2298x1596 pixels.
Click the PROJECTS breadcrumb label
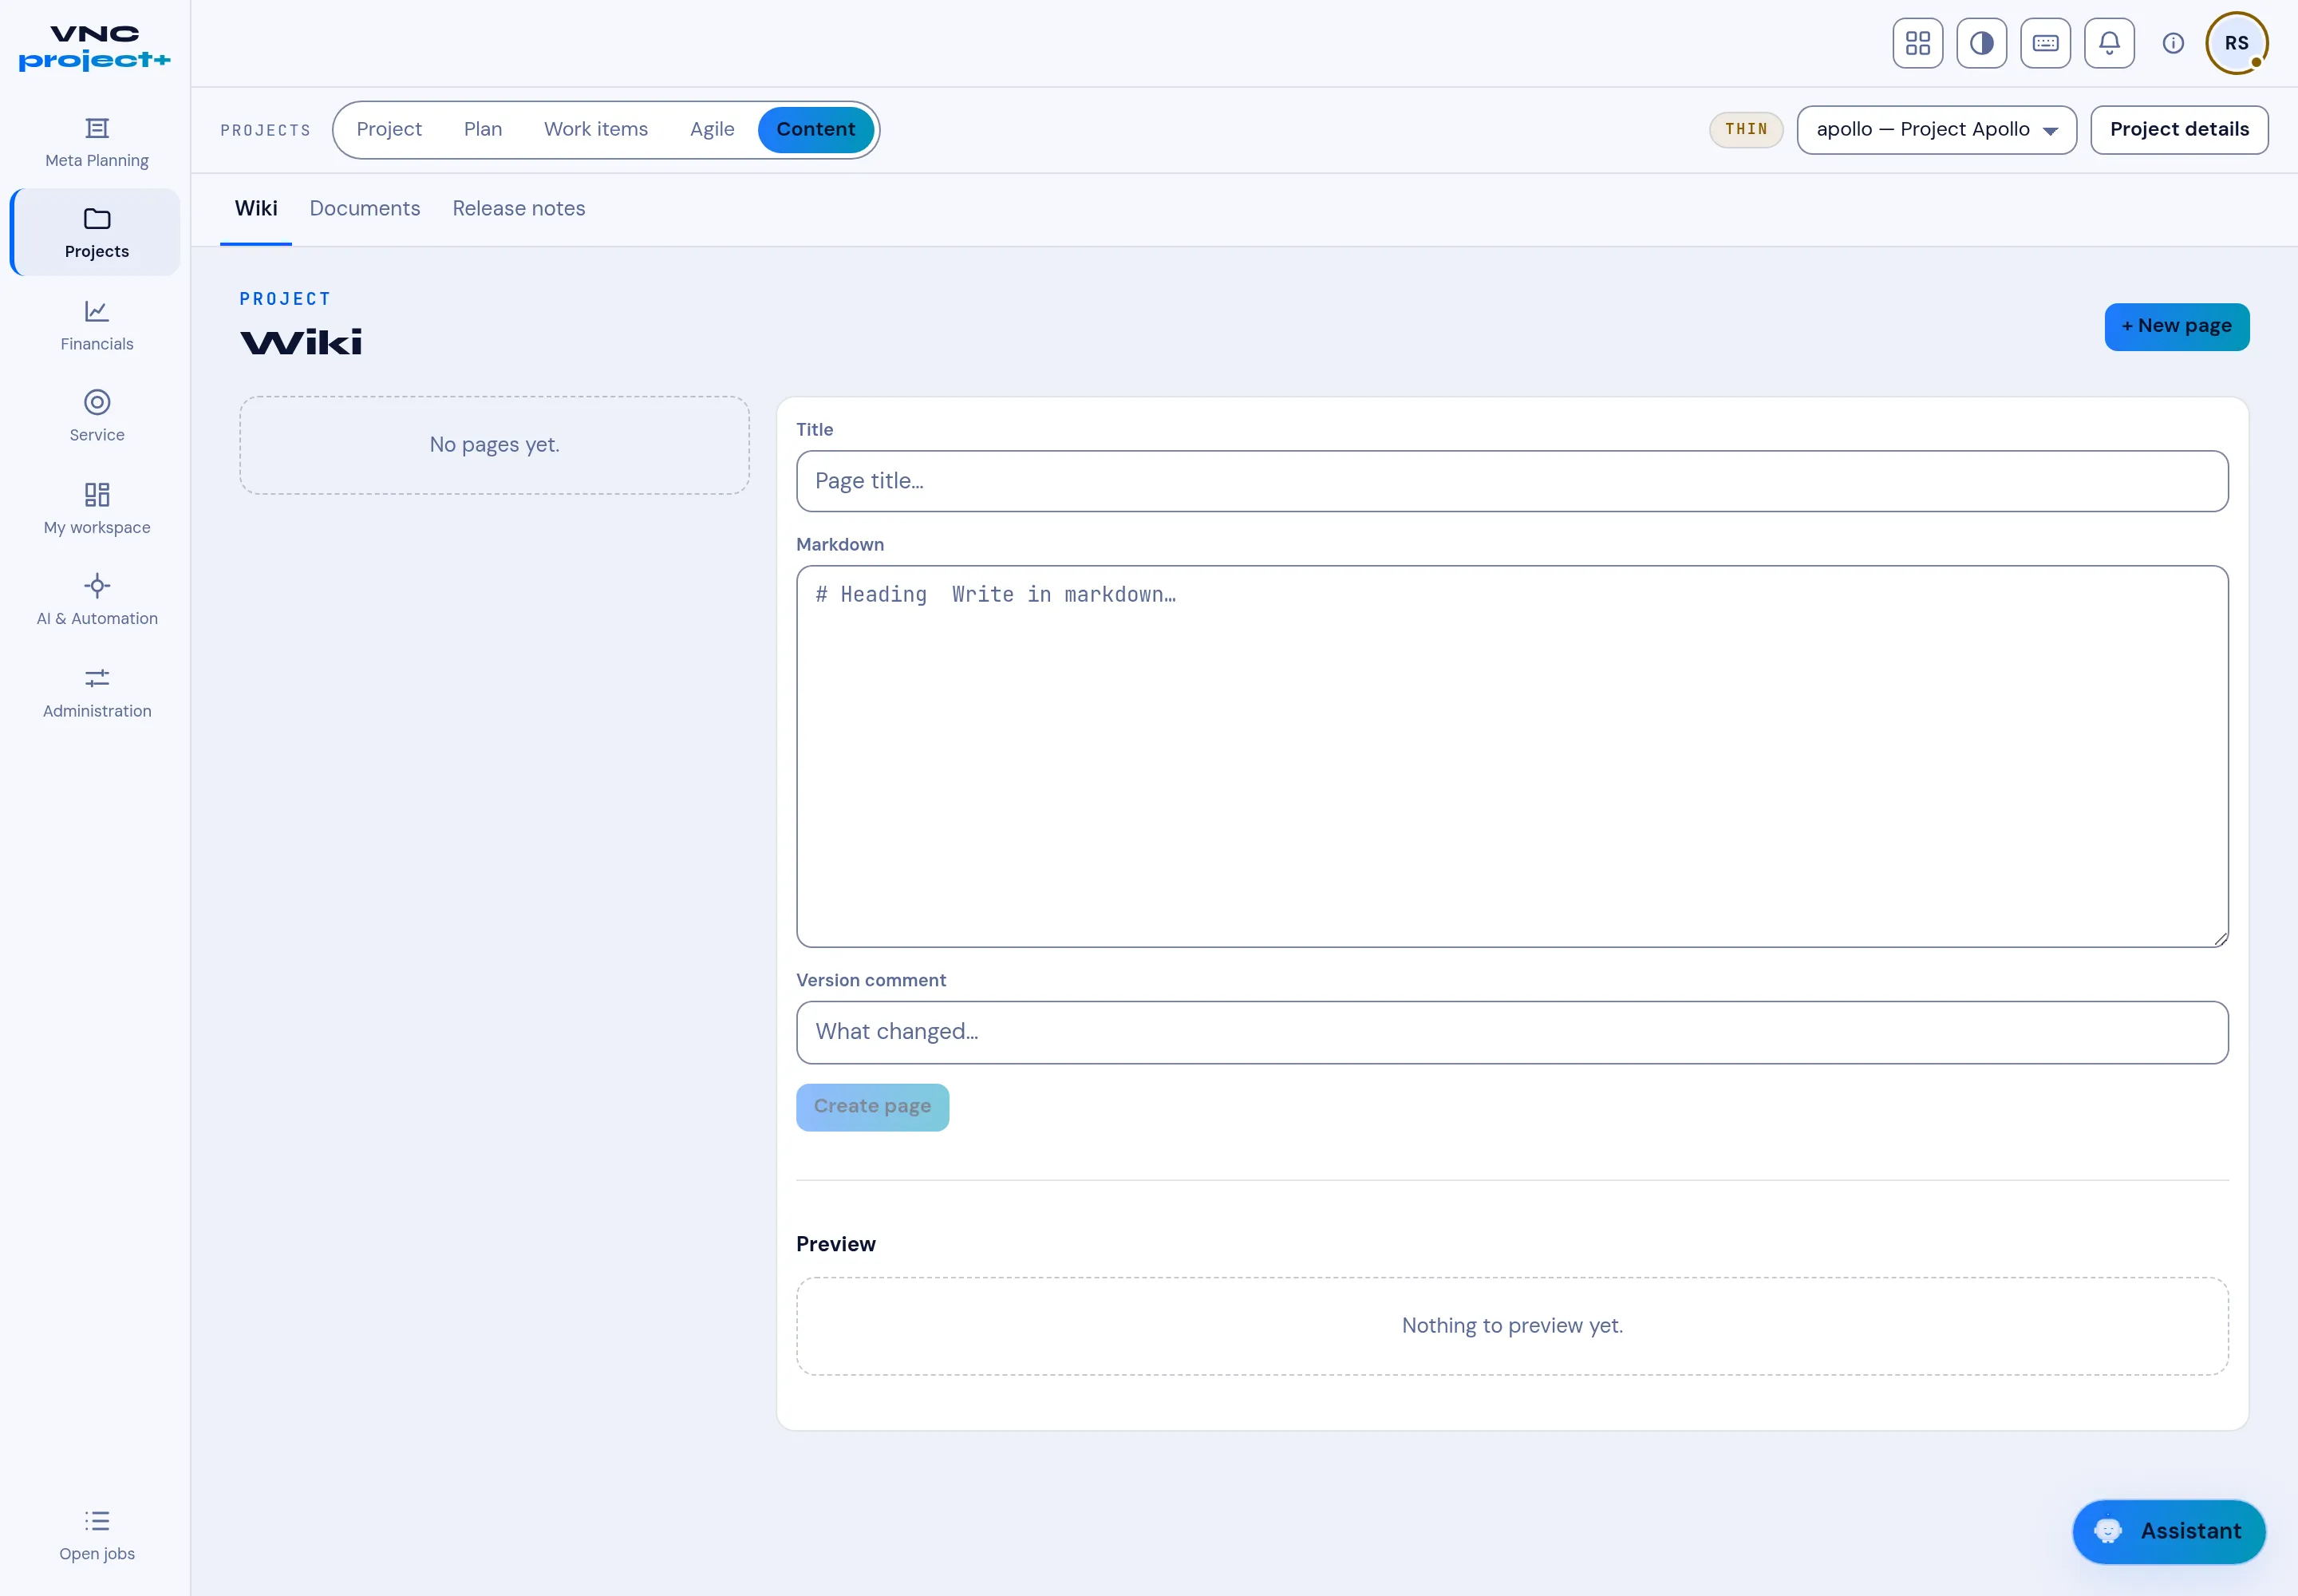pyautogui.click(x=265, y=131)
